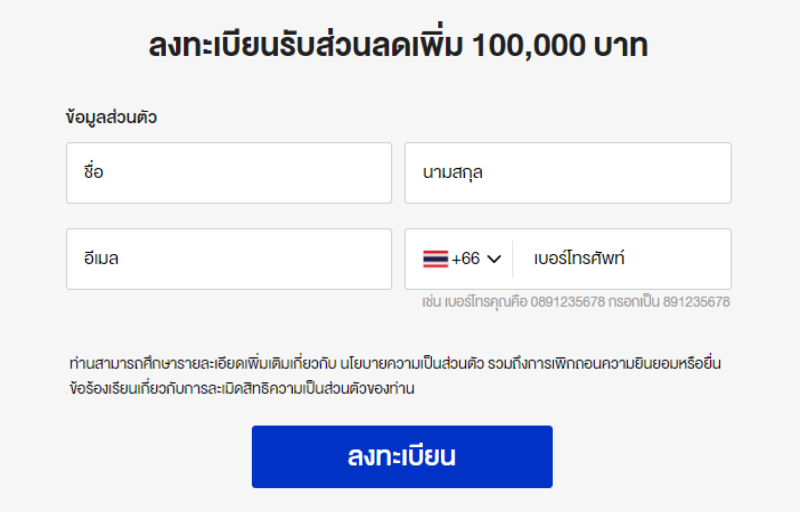Click into the อีเมล email field
This screenshot has height=512, width=800.
[229, 259]
